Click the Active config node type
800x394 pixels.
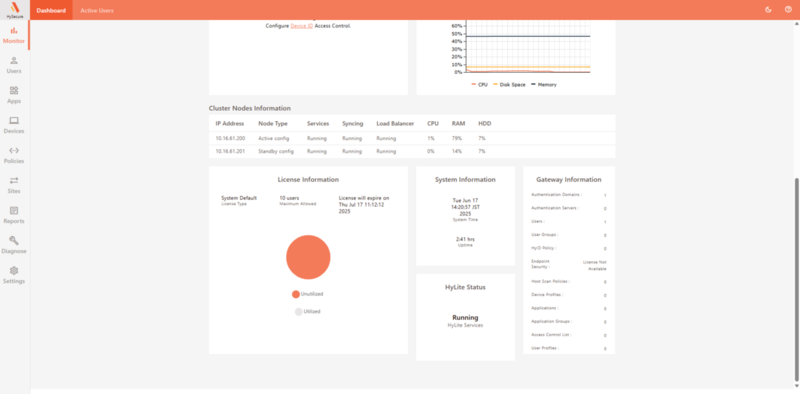pos(274,138)
